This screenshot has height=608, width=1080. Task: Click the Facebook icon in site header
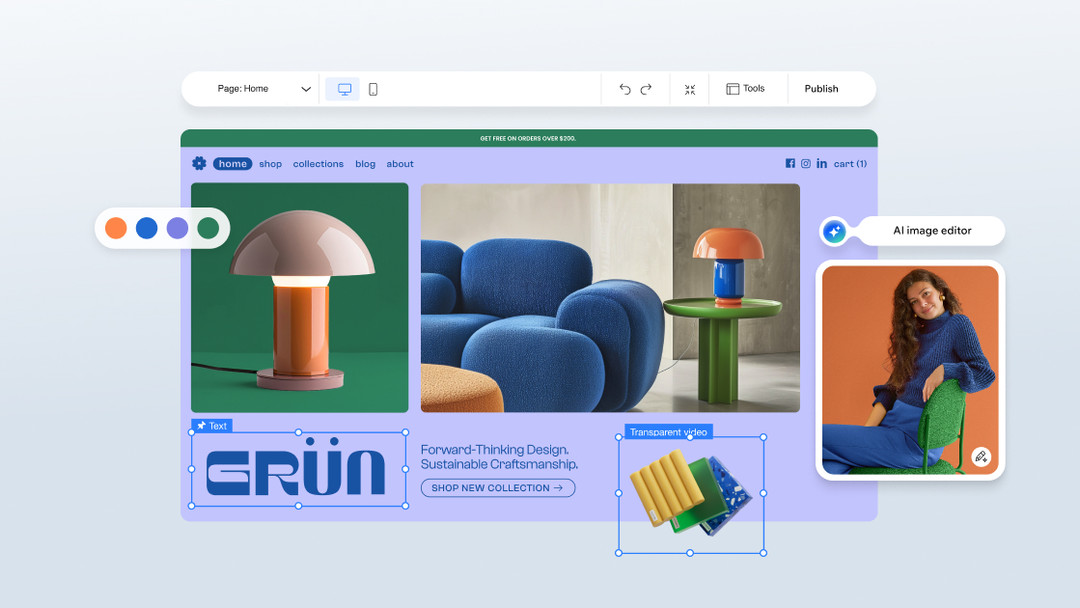click(790, 164)
